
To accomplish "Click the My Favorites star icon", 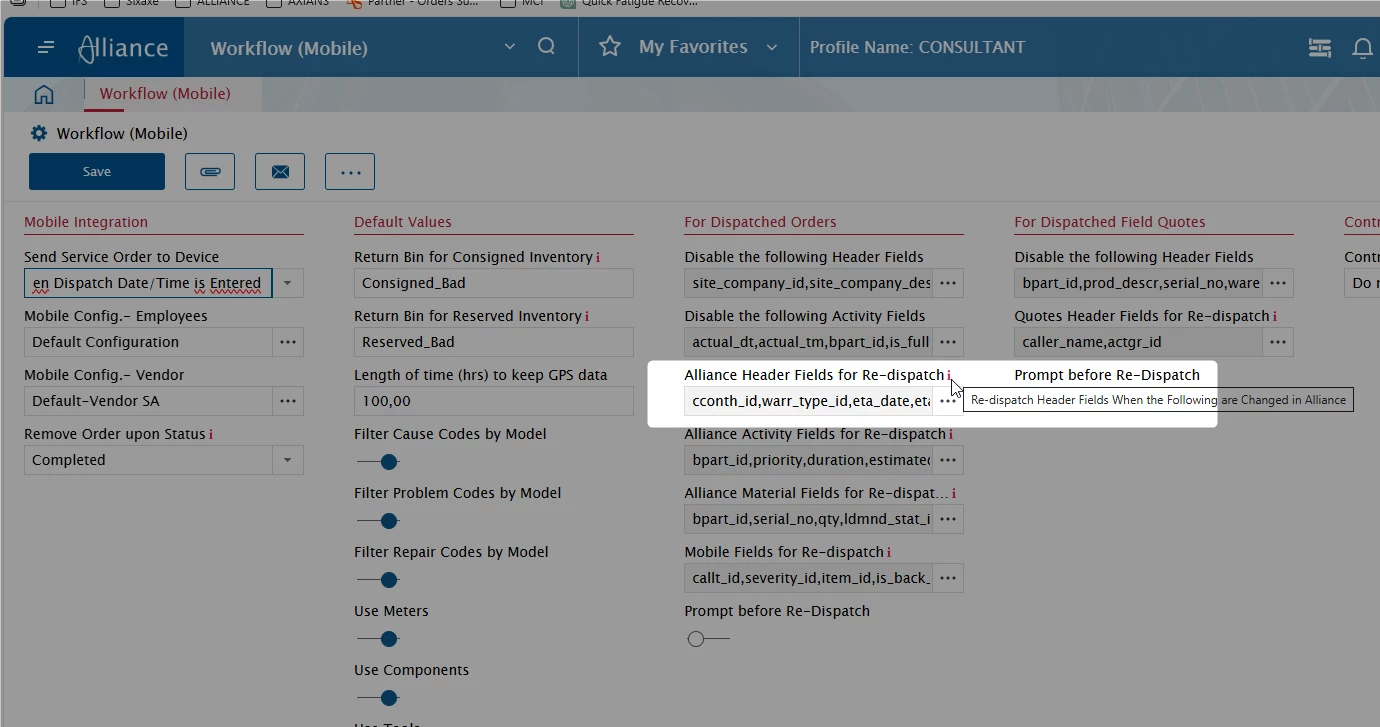I will pos(610,47).
